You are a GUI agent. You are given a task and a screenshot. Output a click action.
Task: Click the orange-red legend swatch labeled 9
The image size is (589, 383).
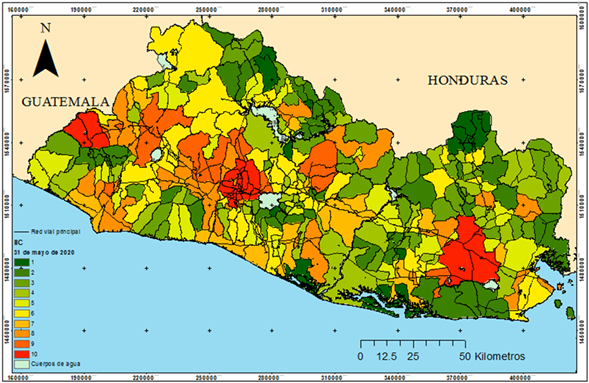click(x=22, y=344)
